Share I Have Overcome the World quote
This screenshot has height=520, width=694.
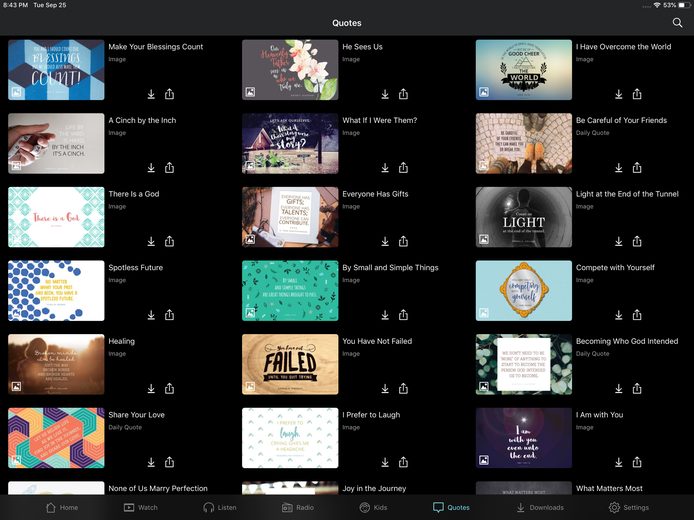(637, 94)
